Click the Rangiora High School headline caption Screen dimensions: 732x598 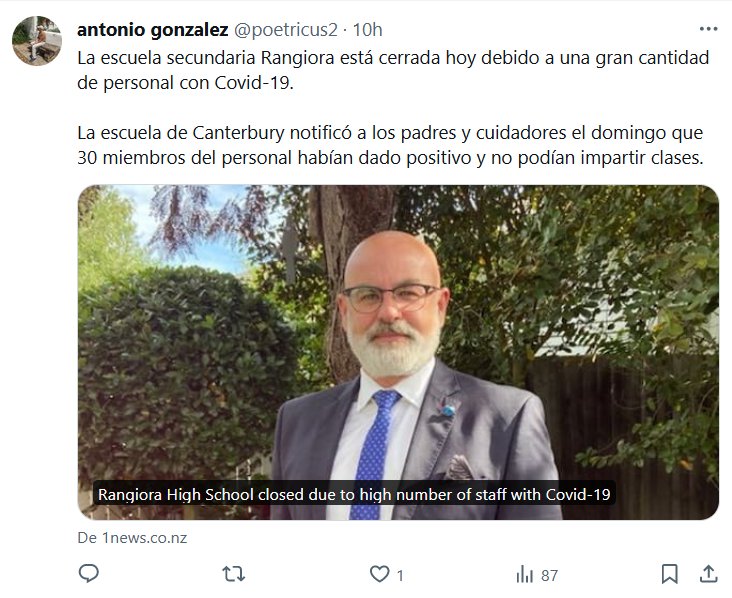[x=354, y=494]
